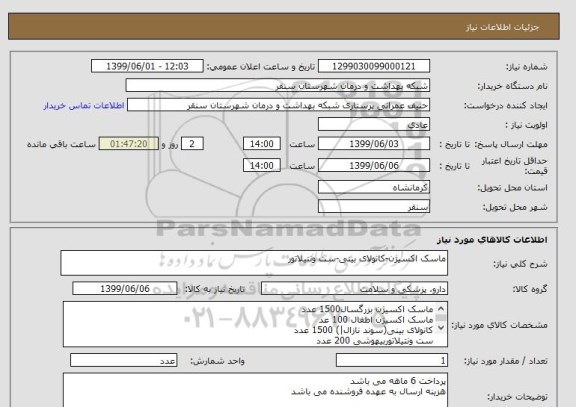Select the delivery province field کرمانشاه
Image resolution: width=576 pixels, height=407 pixels.
pyautogui.click(x=374, y=187)
